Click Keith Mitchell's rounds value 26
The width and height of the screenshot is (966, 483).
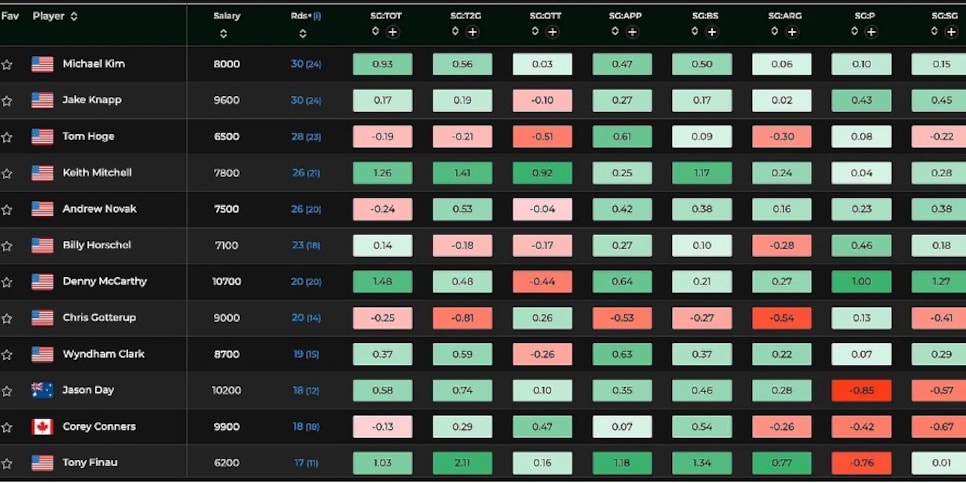[298, 173]
